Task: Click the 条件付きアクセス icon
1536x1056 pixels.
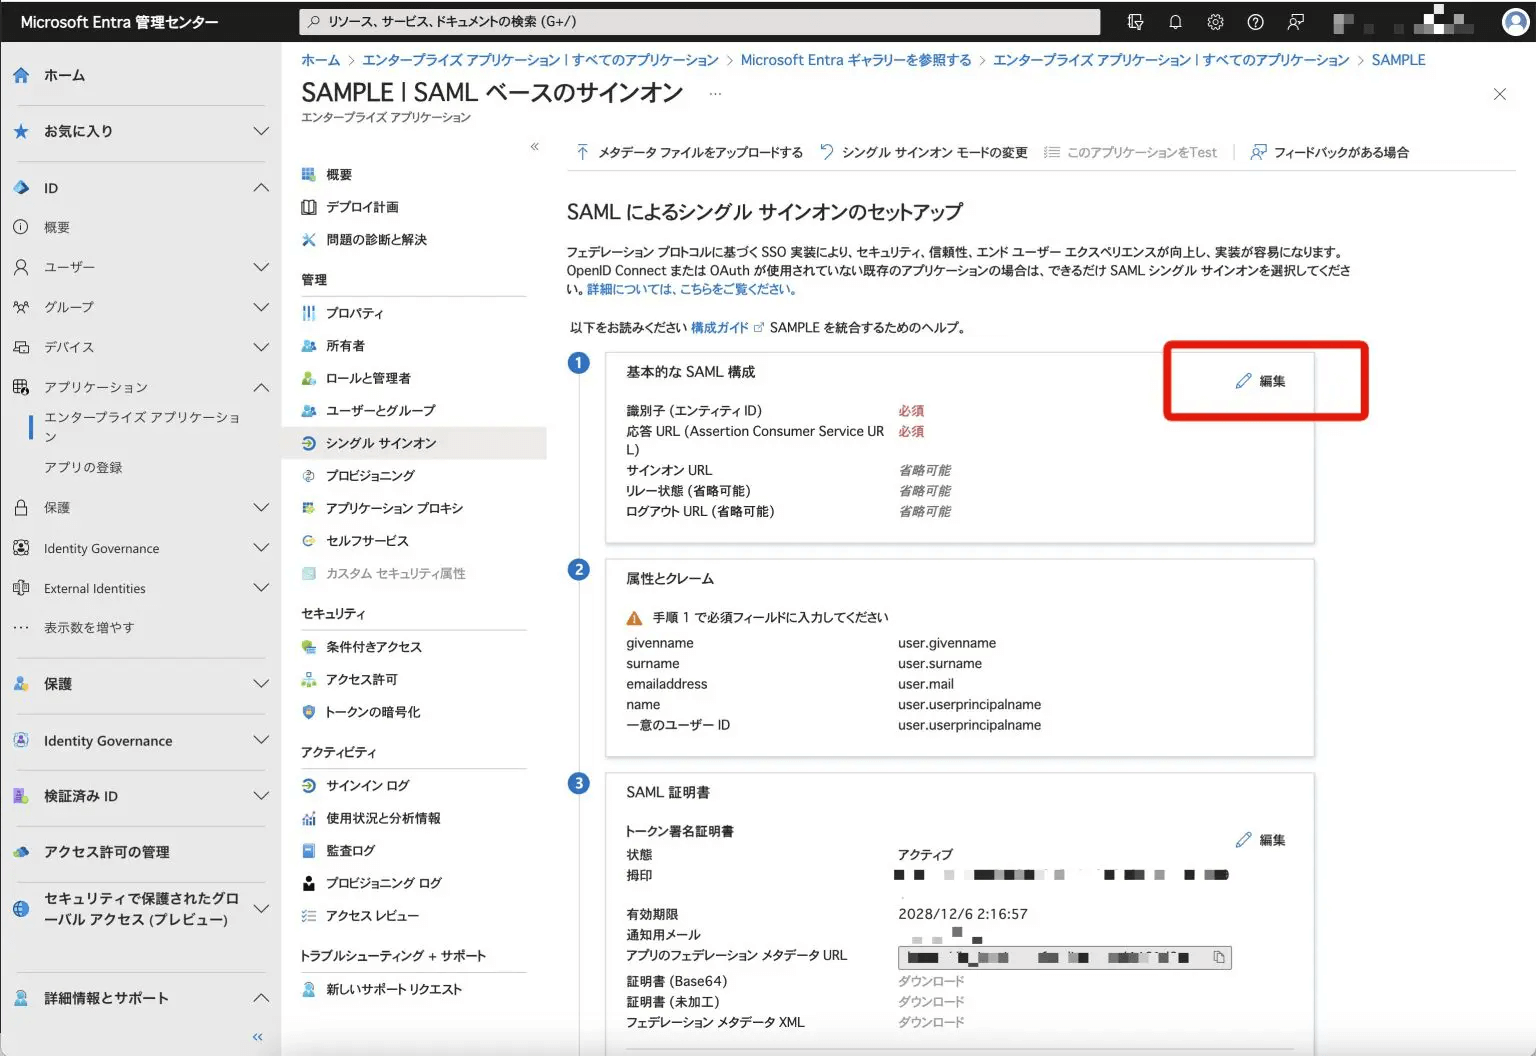Action: 309,647
